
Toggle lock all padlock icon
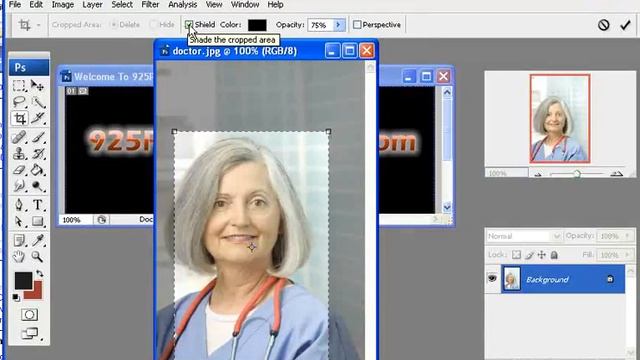(554, 255)
